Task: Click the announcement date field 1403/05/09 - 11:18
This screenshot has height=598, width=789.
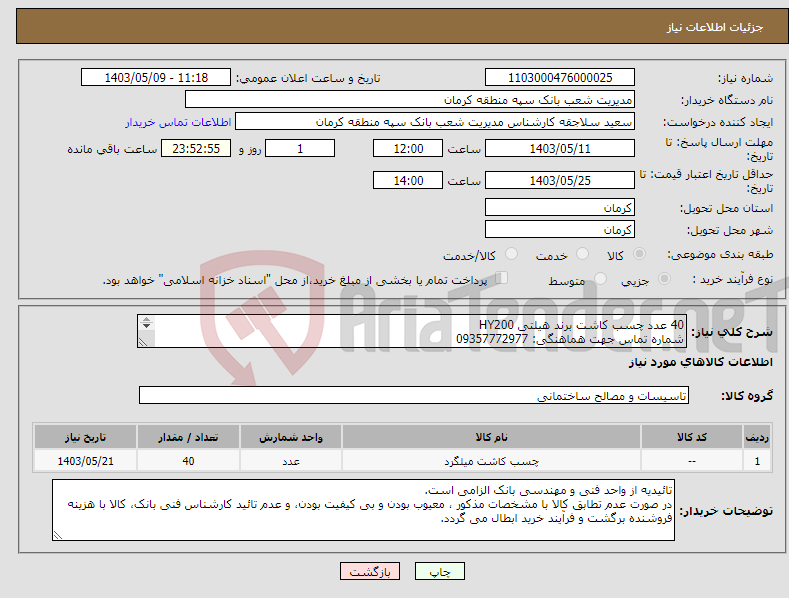Action: click(156, 78)
